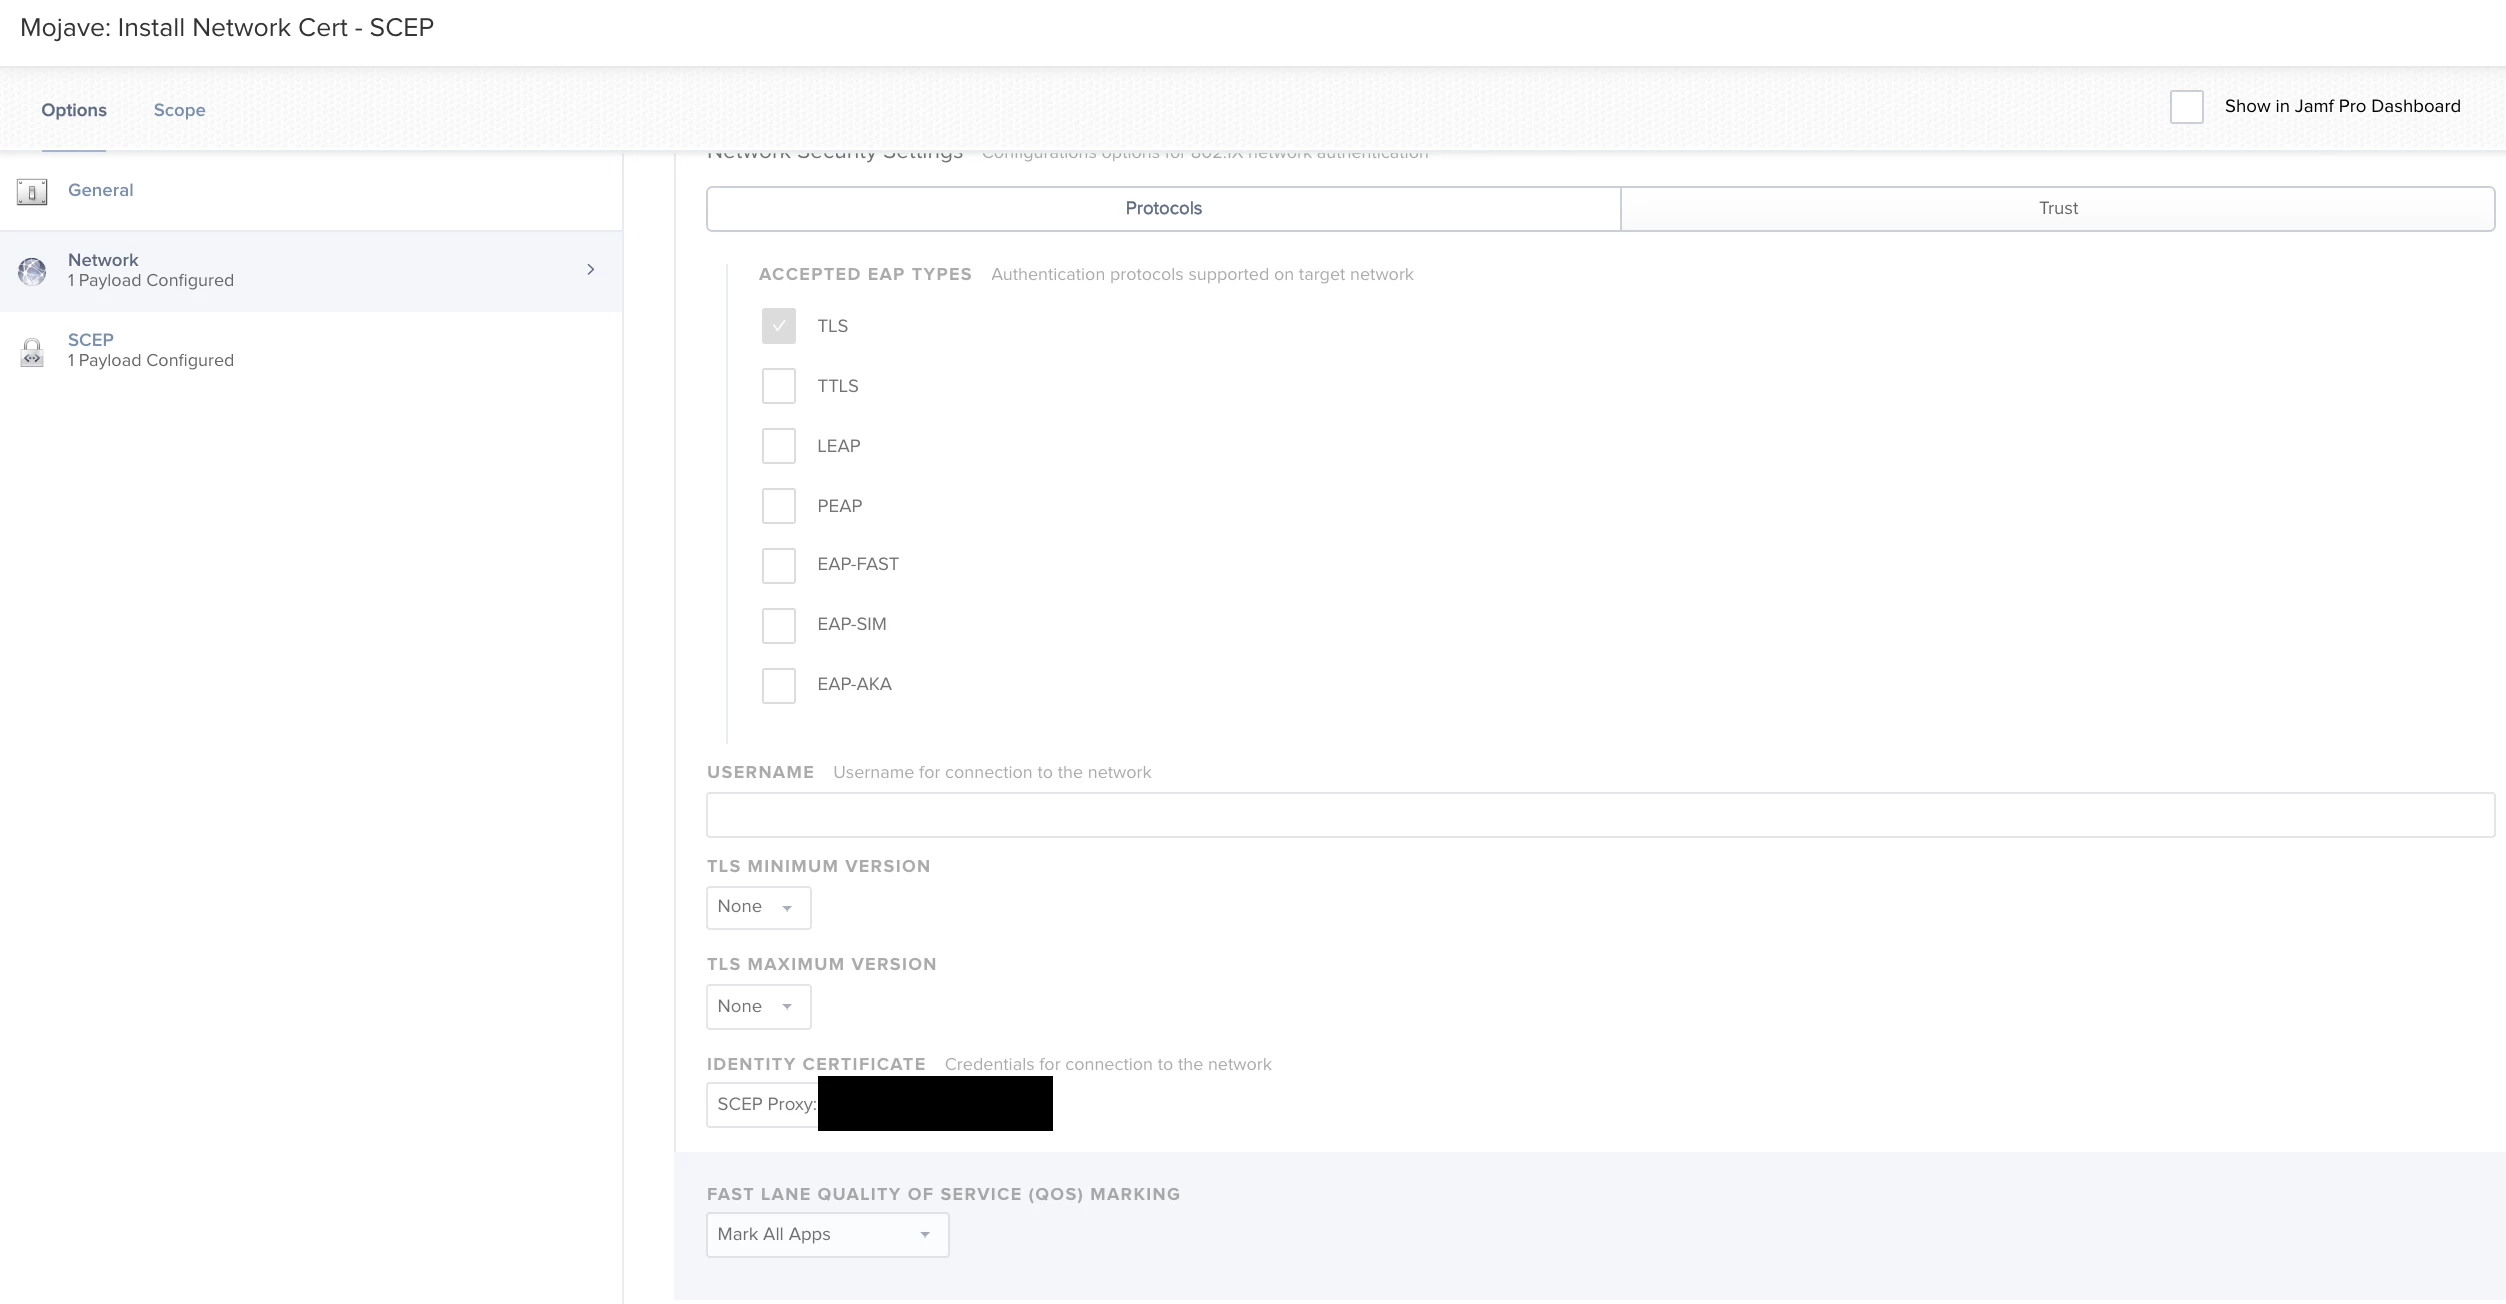
Task: Expand the Mark All Apps QoS dropdown
Action: (827, 1235)
